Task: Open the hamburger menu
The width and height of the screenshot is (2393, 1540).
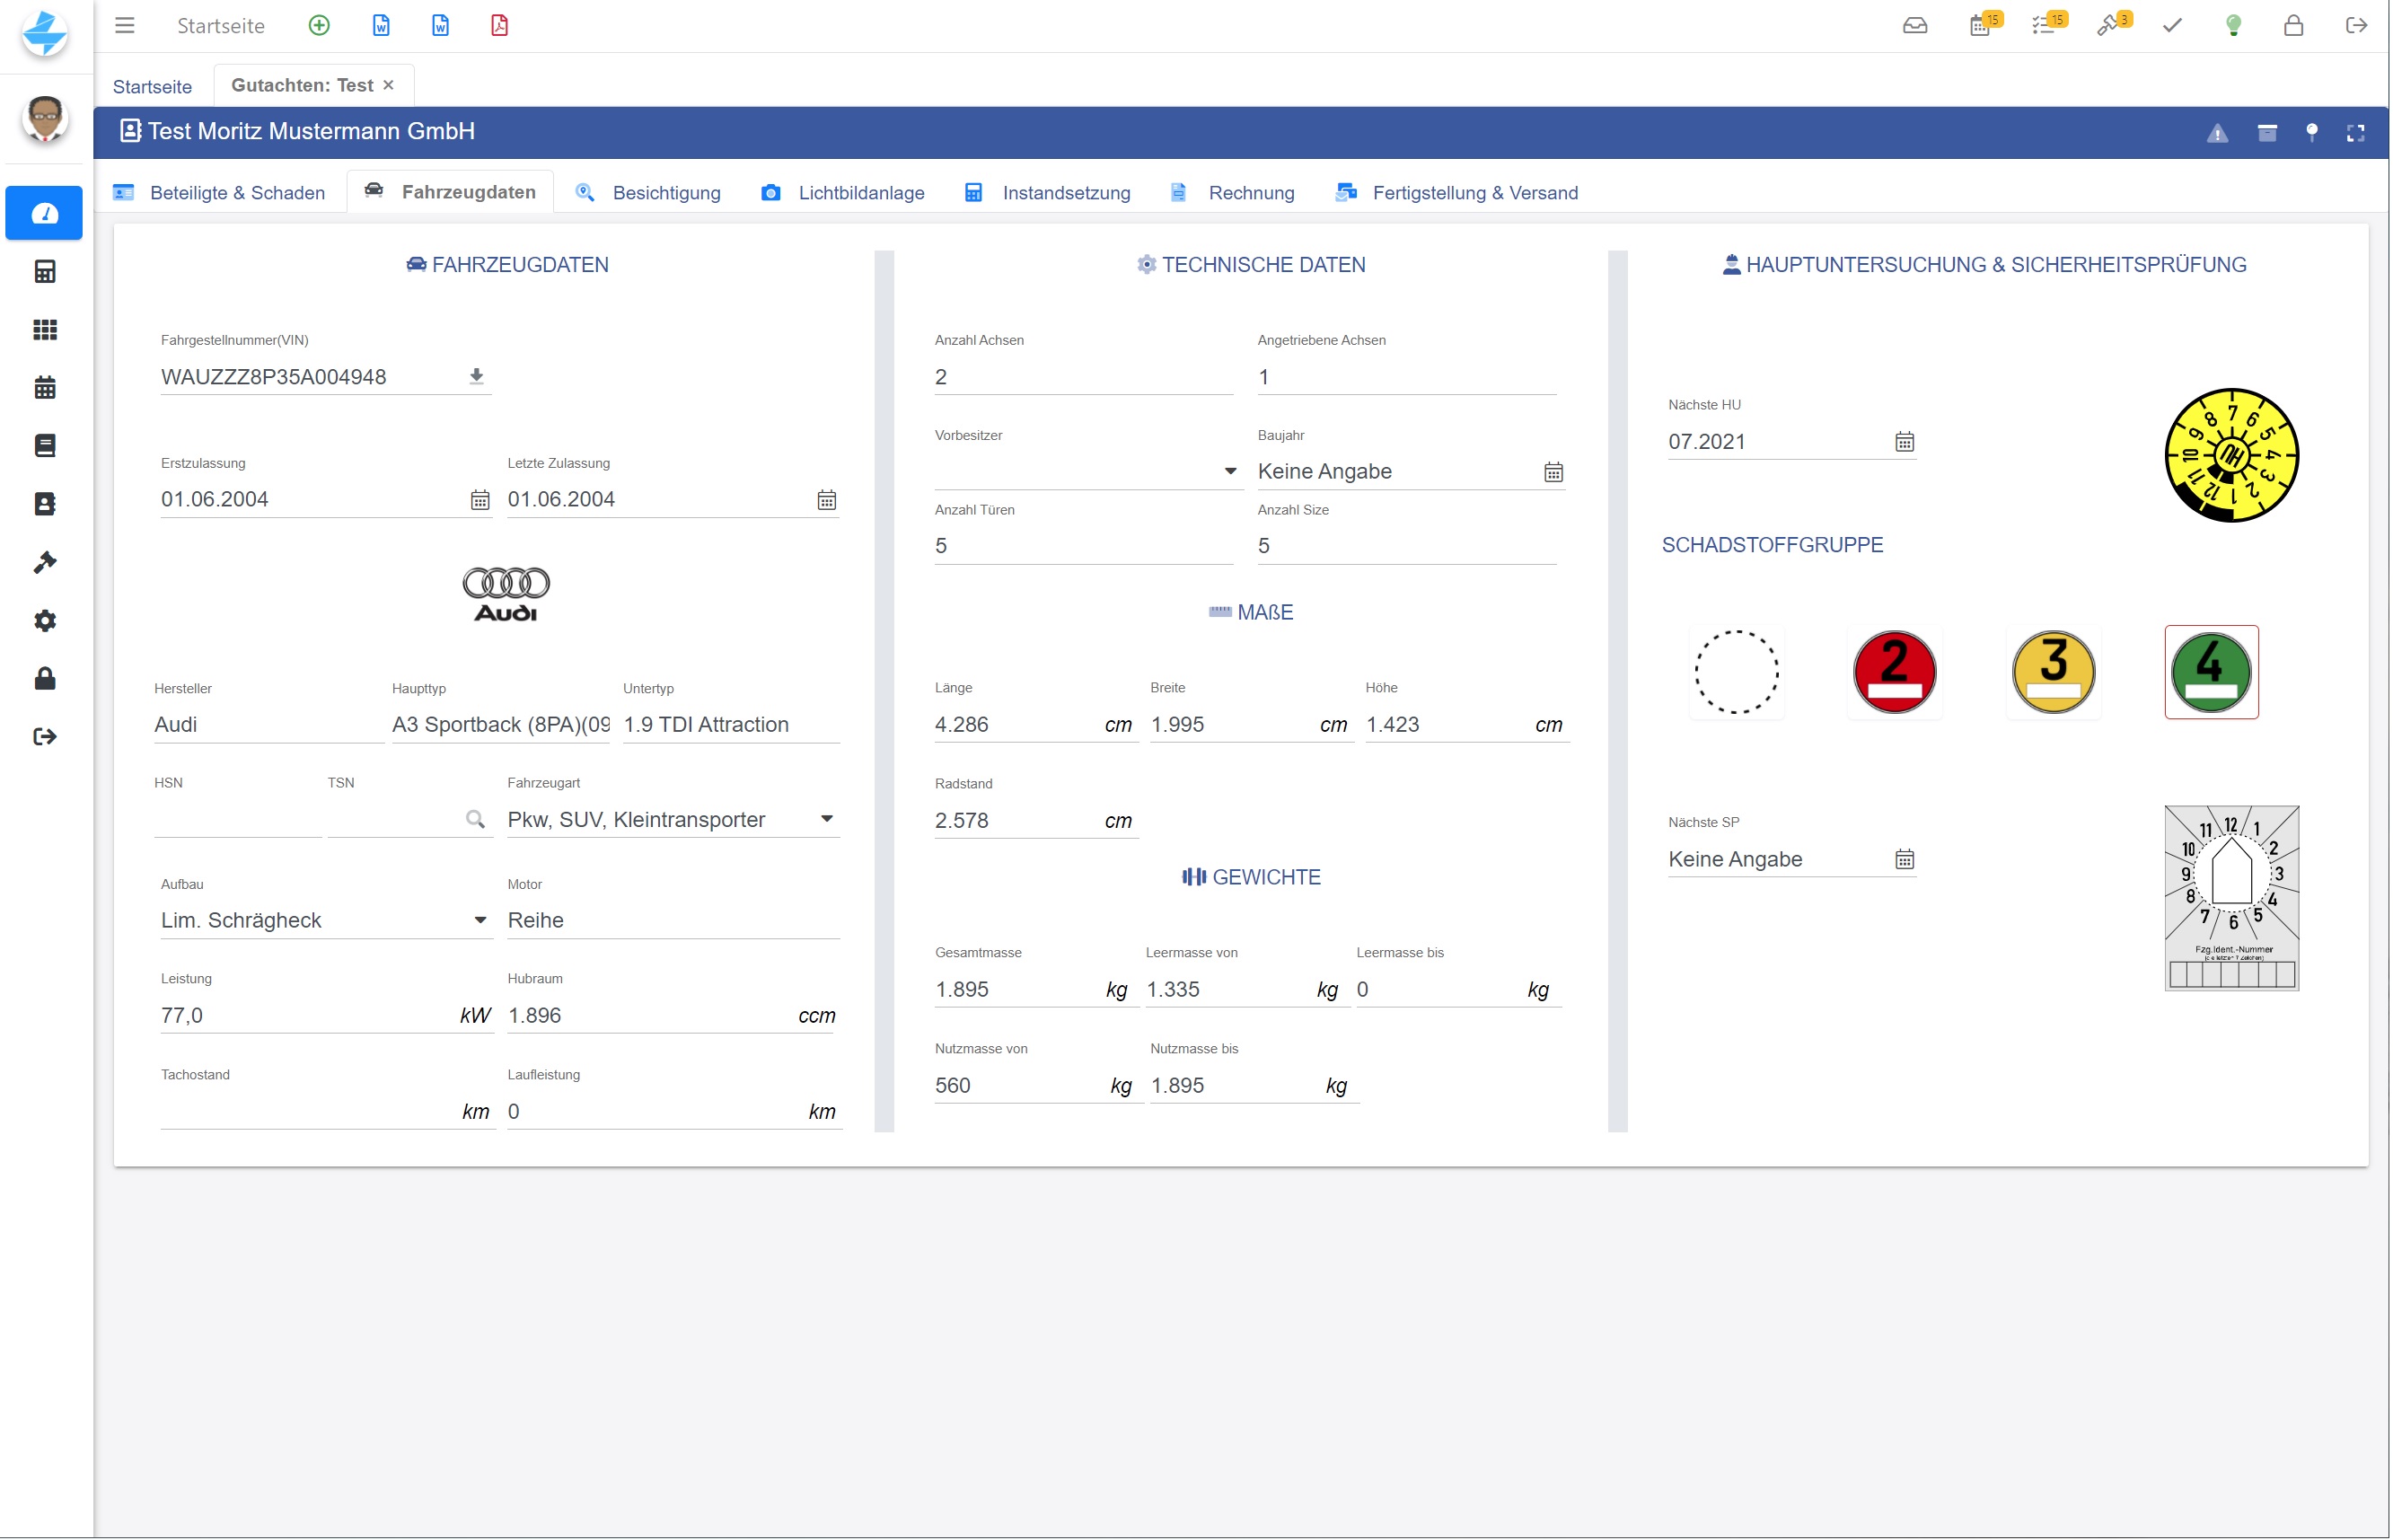Action: [124, 25]
